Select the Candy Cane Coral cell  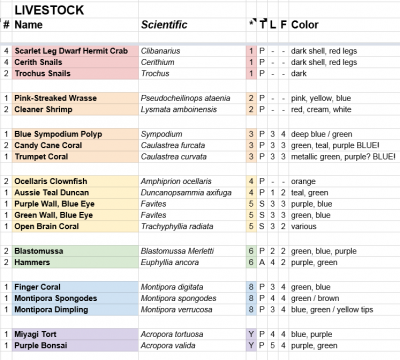pyautogui.click(x=76, y=145)
